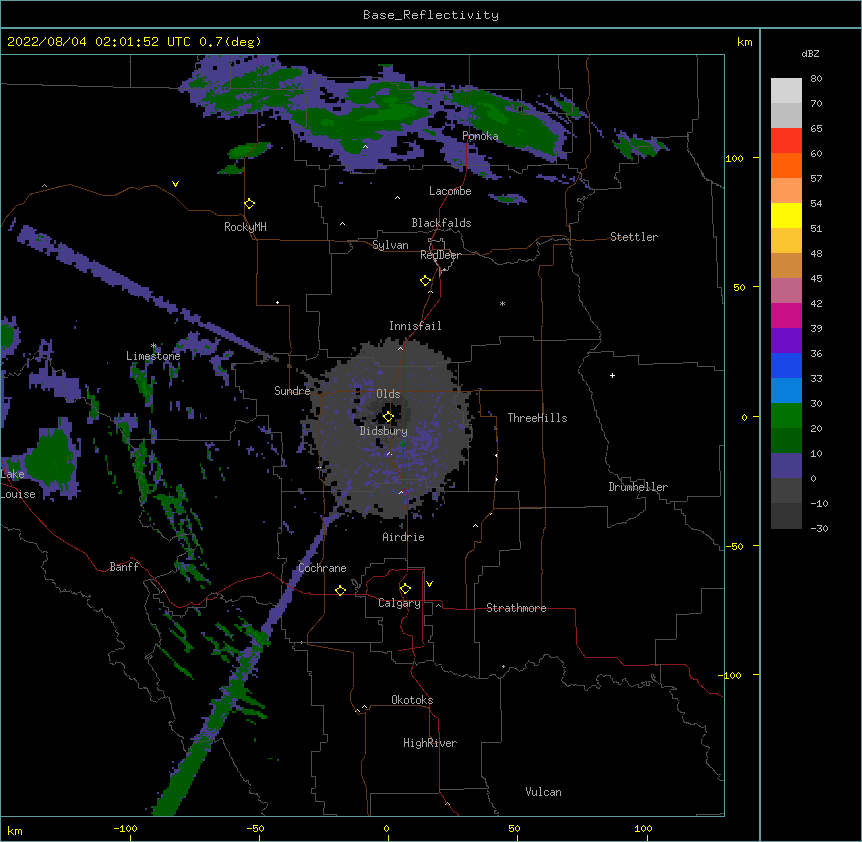
Task: Select the radar site diamond between Olds and Didsbury
Action: click(388, 417)
